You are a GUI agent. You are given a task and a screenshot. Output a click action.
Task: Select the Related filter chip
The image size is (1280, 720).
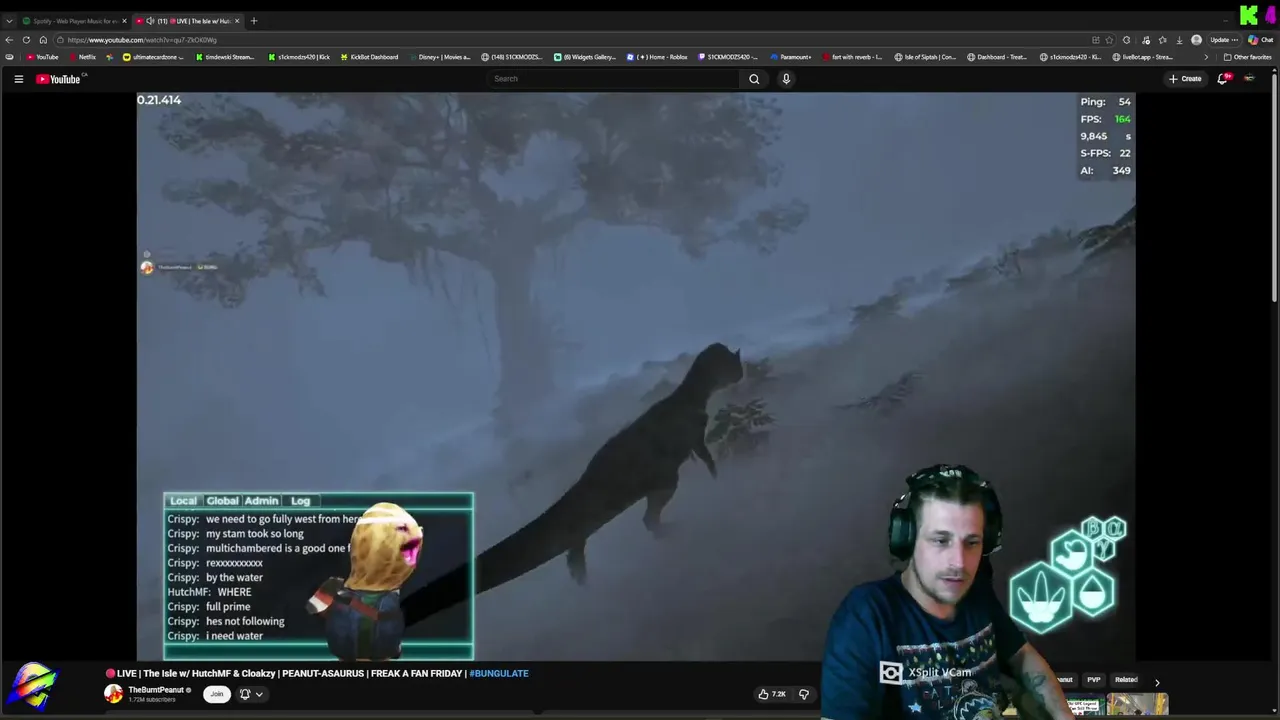pyautogui.click(x=1126, y=680)
